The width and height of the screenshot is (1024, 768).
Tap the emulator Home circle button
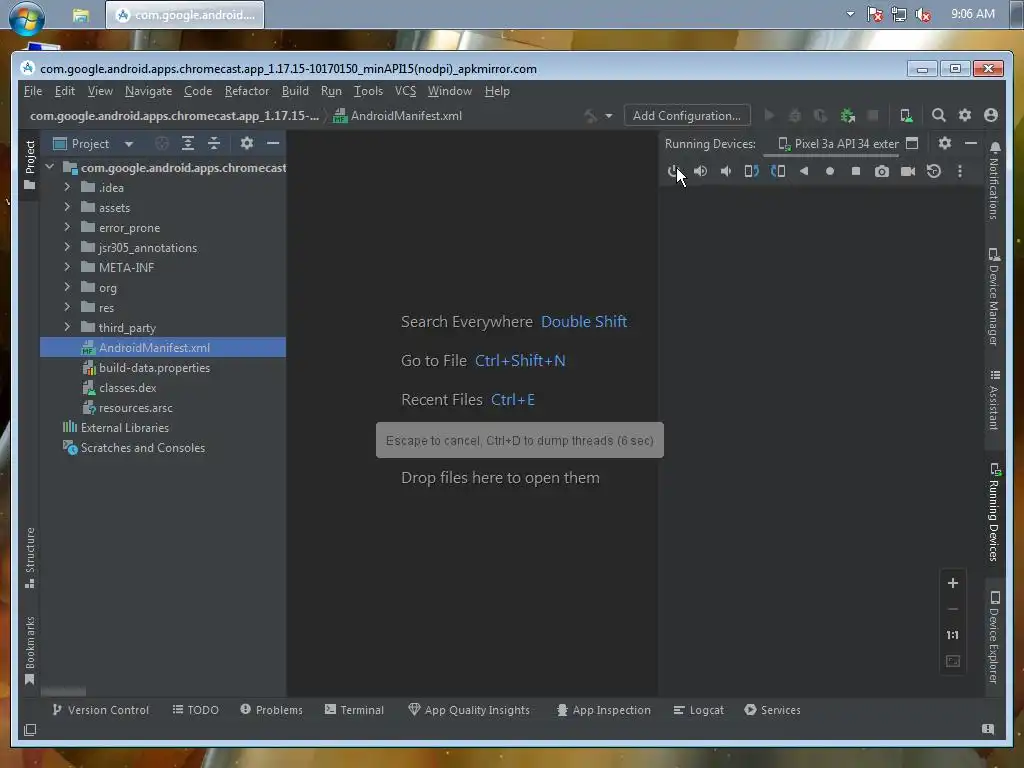[829, 171]
